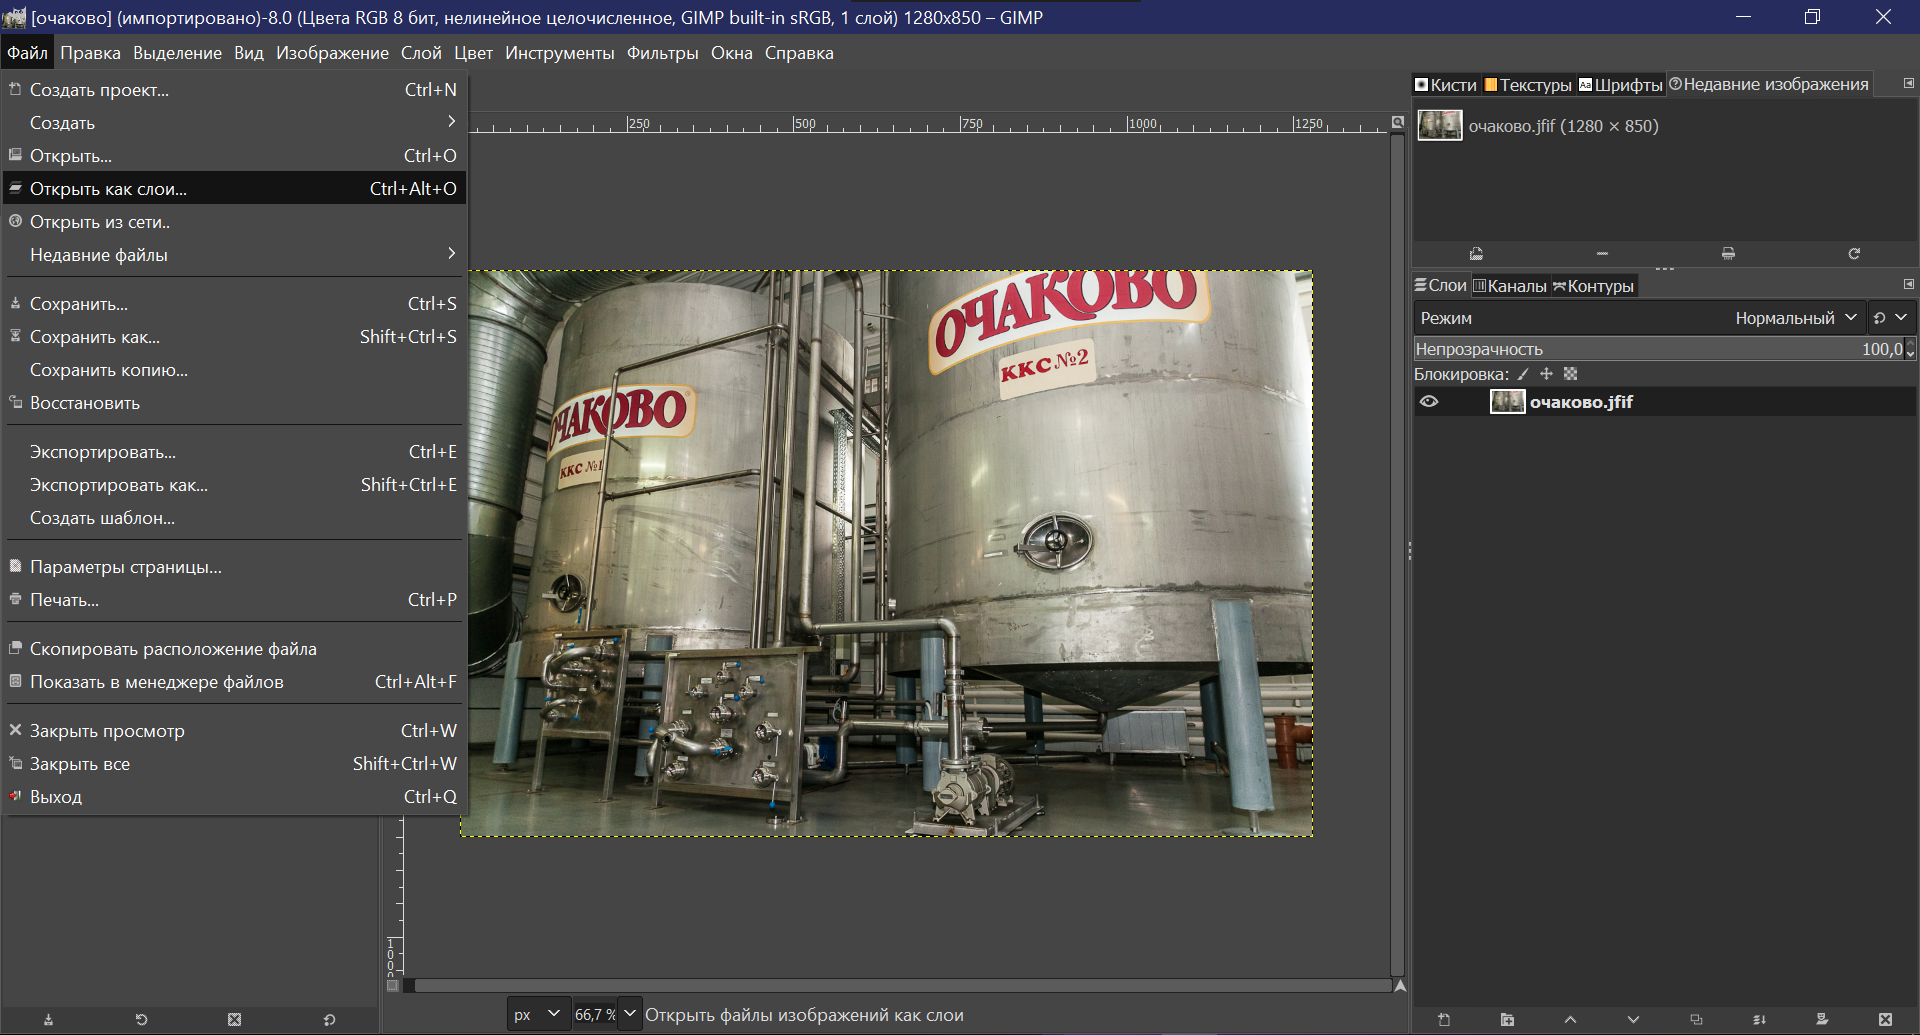
Task: Open the layer mode group switch dropdown
Action: pyautogui.click(x=1890, y=318)
